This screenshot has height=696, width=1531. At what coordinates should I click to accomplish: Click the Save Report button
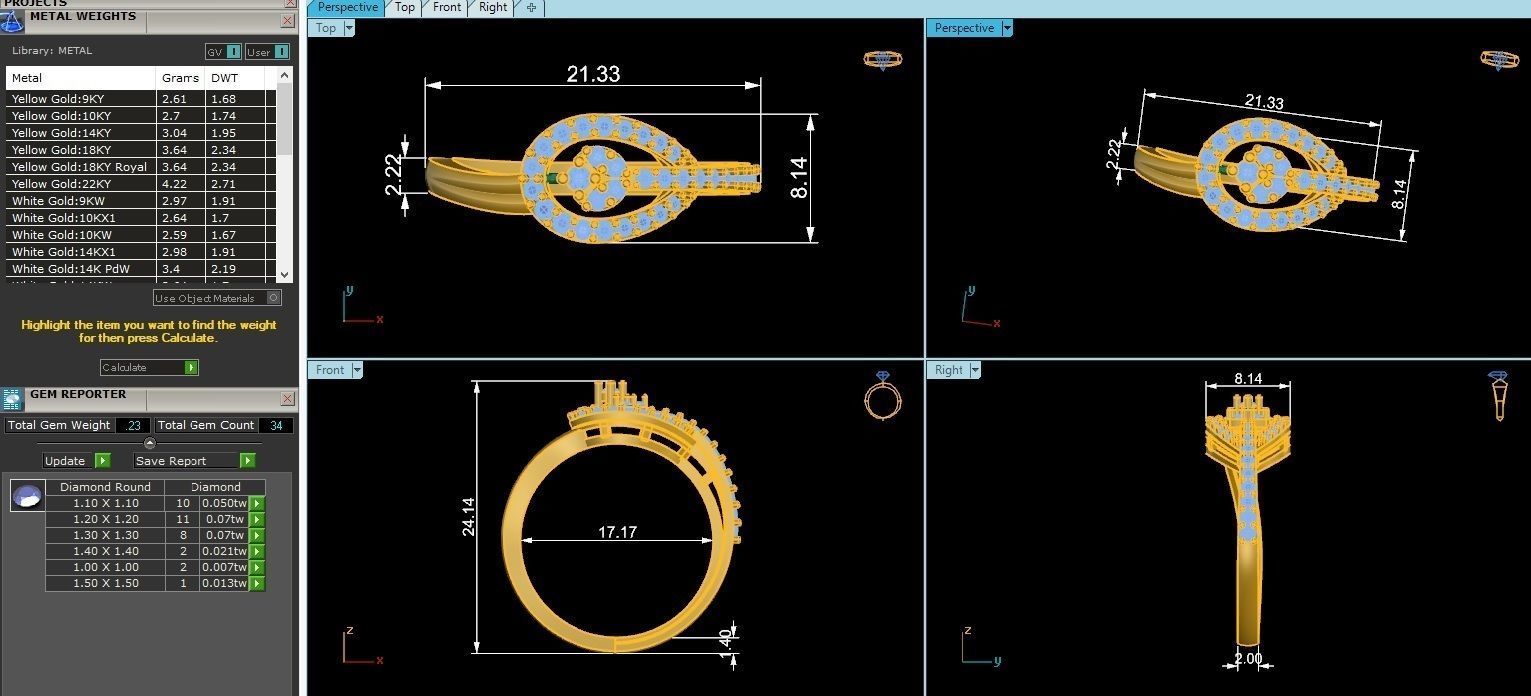pyautogui.click(x=194, y=460)
